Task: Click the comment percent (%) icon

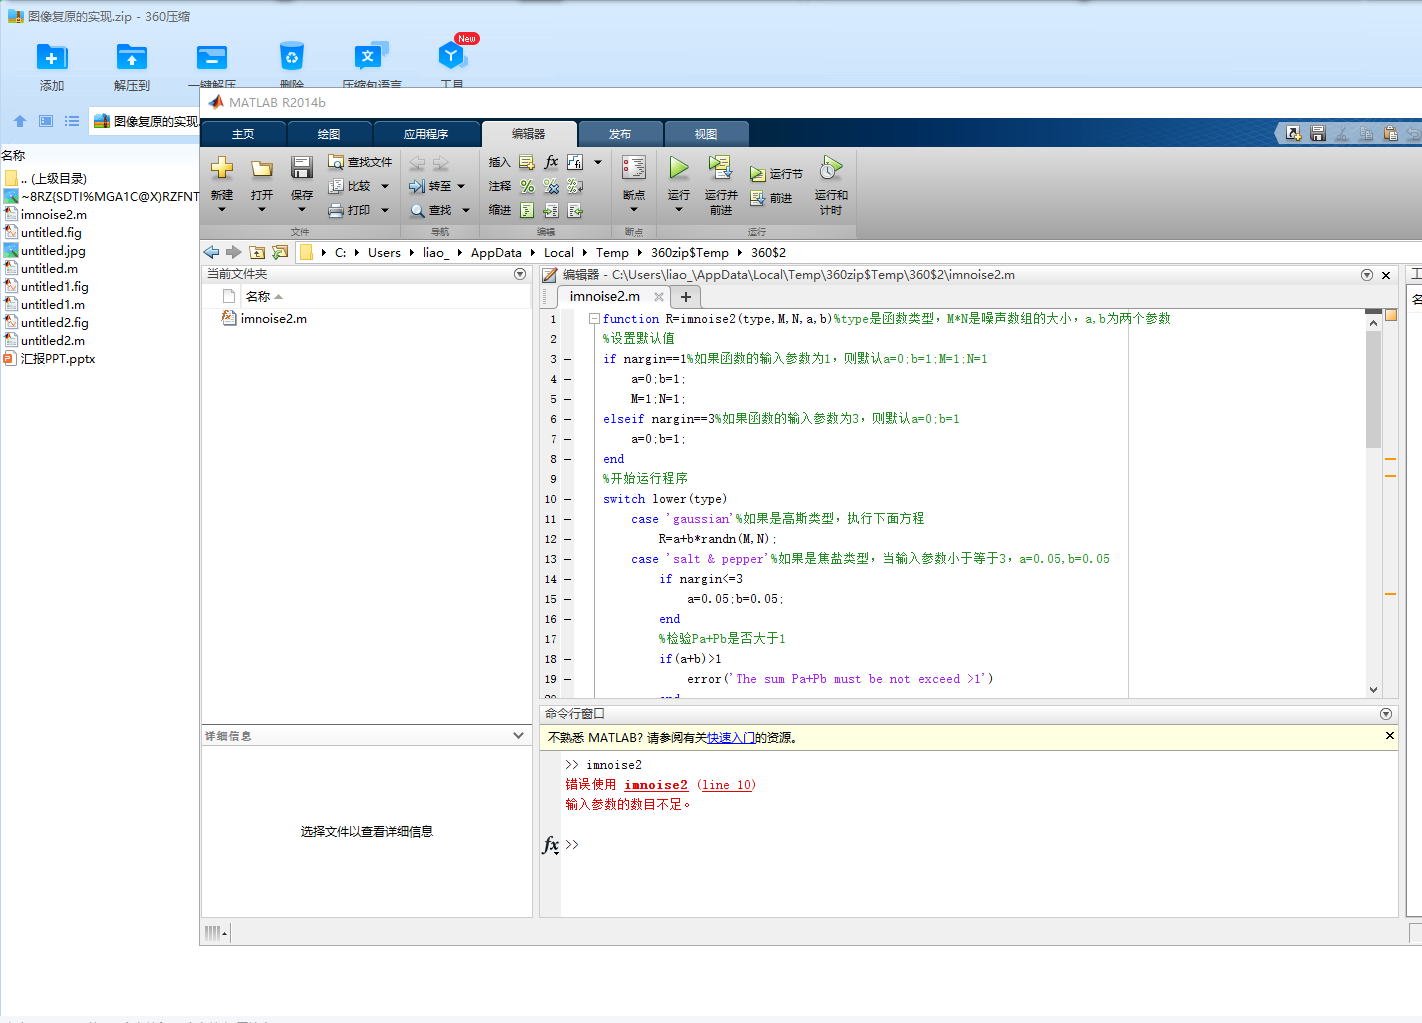Action: coord(527,186)
